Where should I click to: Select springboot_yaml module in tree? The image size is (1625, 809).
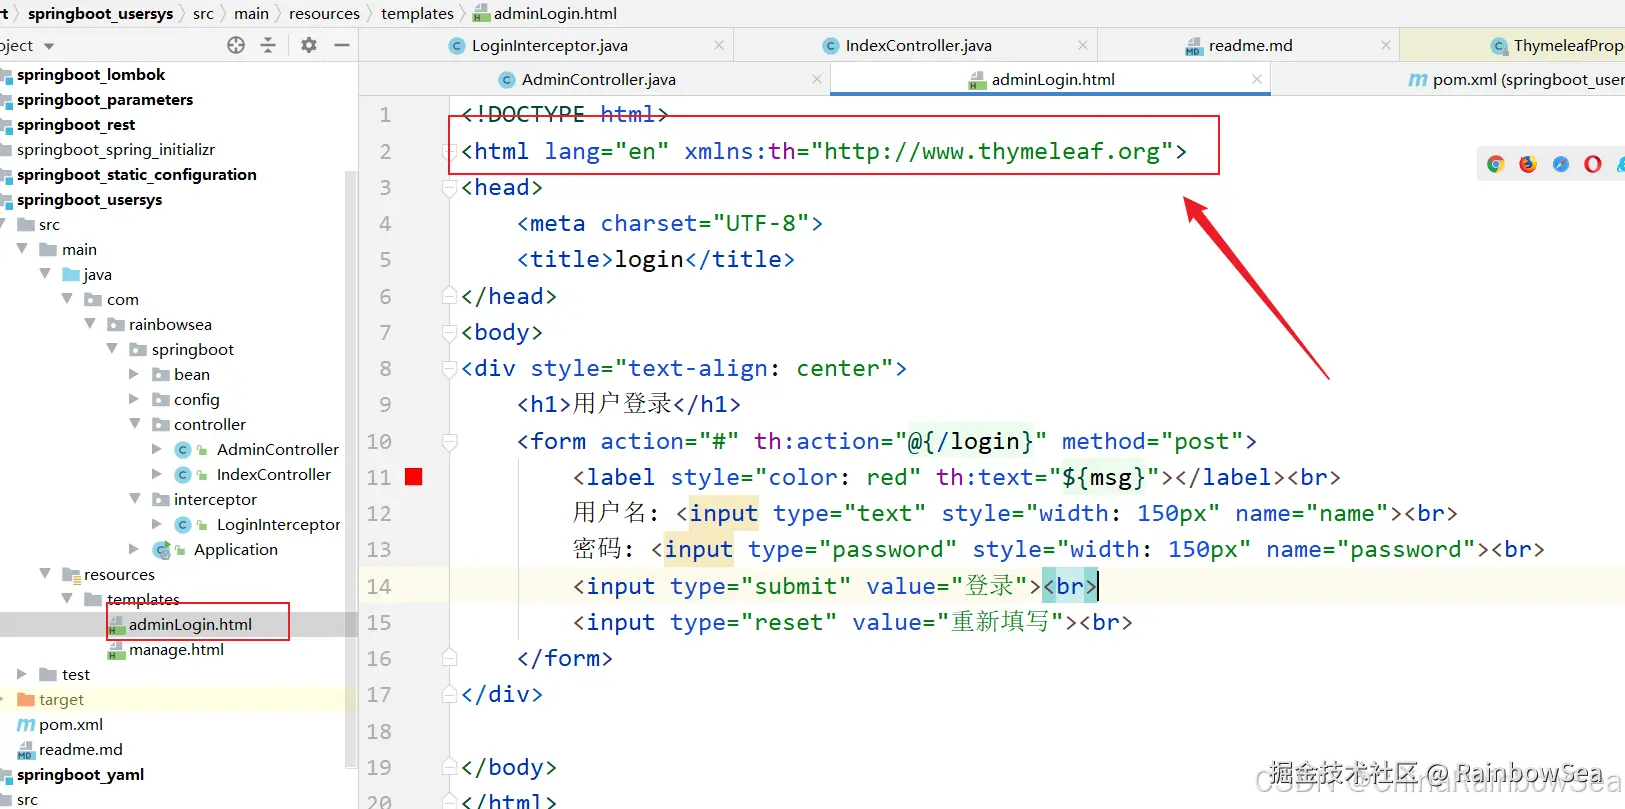80,774
